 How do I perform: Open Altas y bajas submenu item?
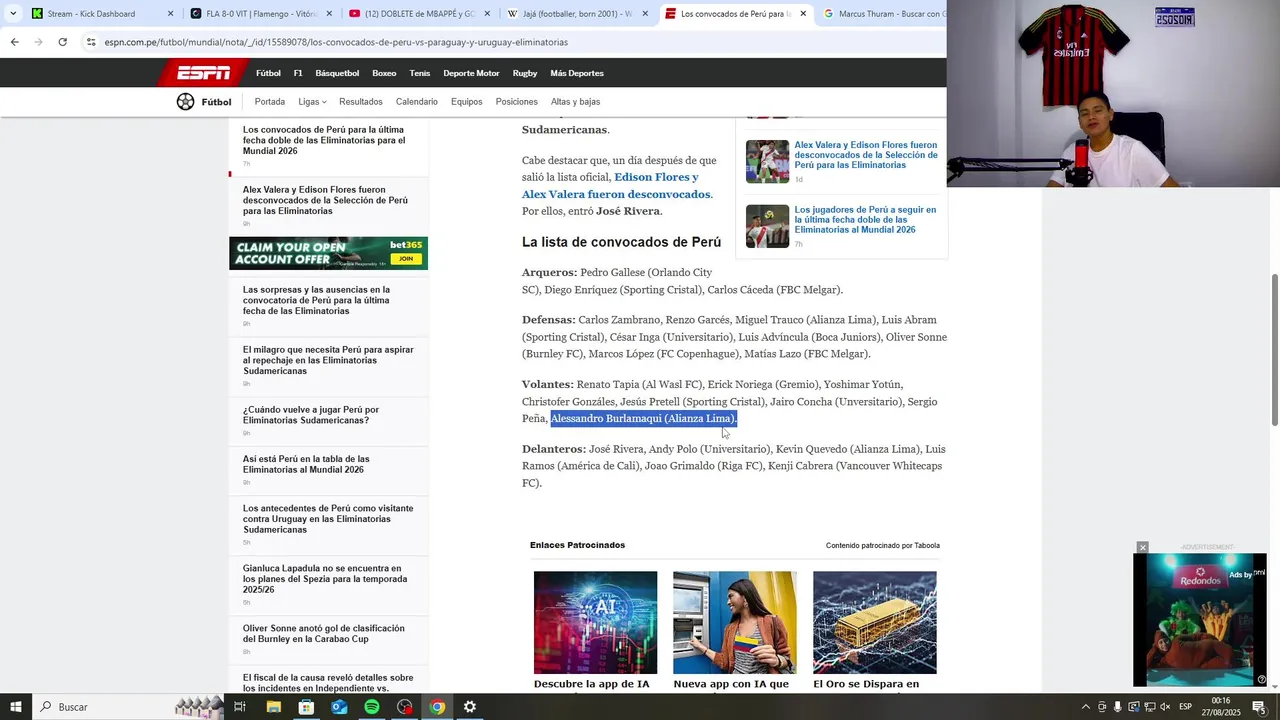tap(576, 102)
